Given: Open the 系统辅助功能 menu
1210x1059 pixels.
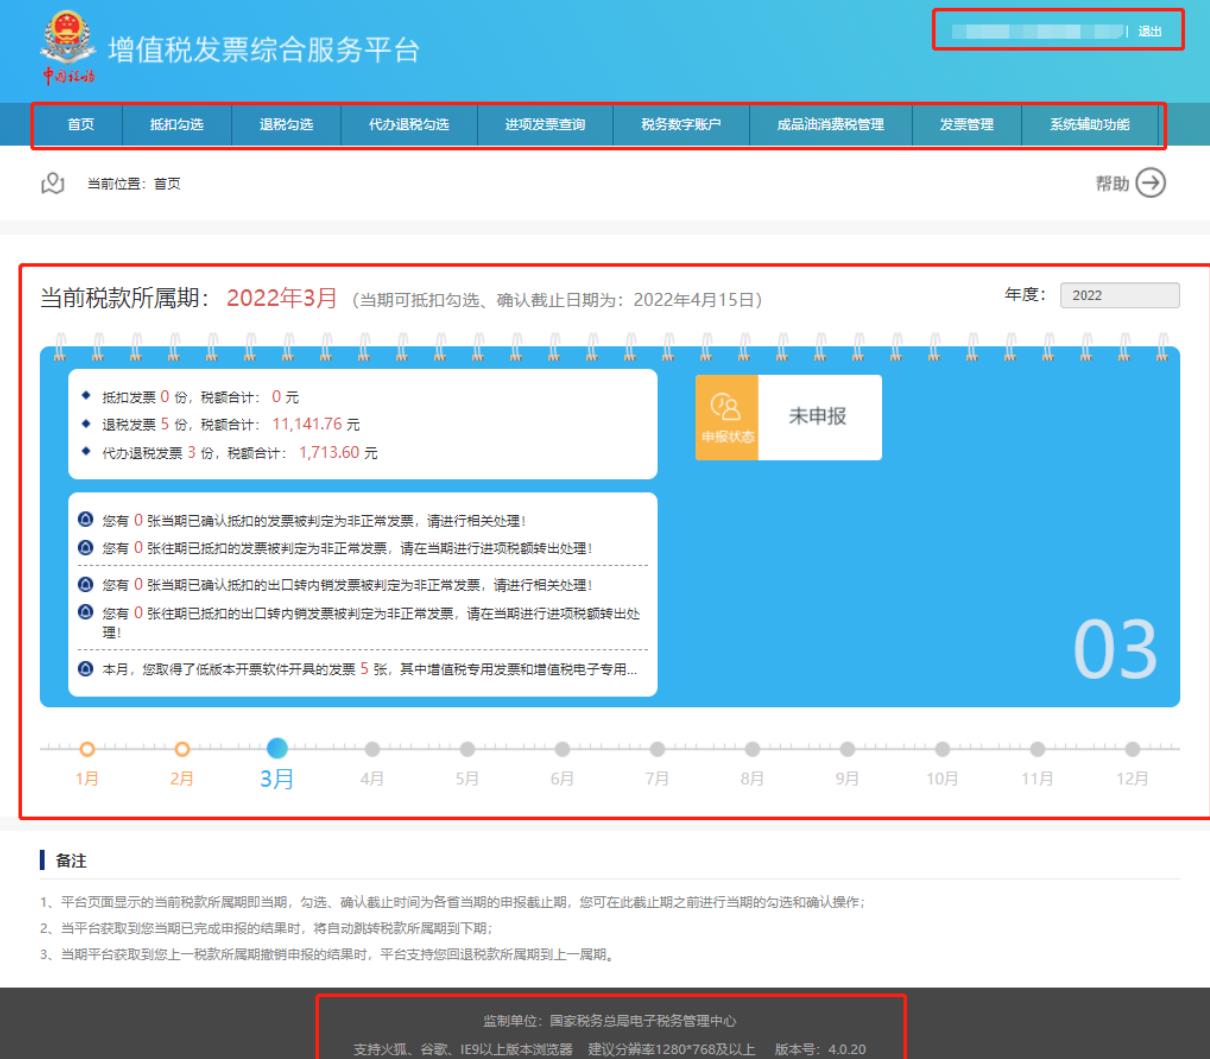Looking at the screenshot, I should [x=1089, y=125].
